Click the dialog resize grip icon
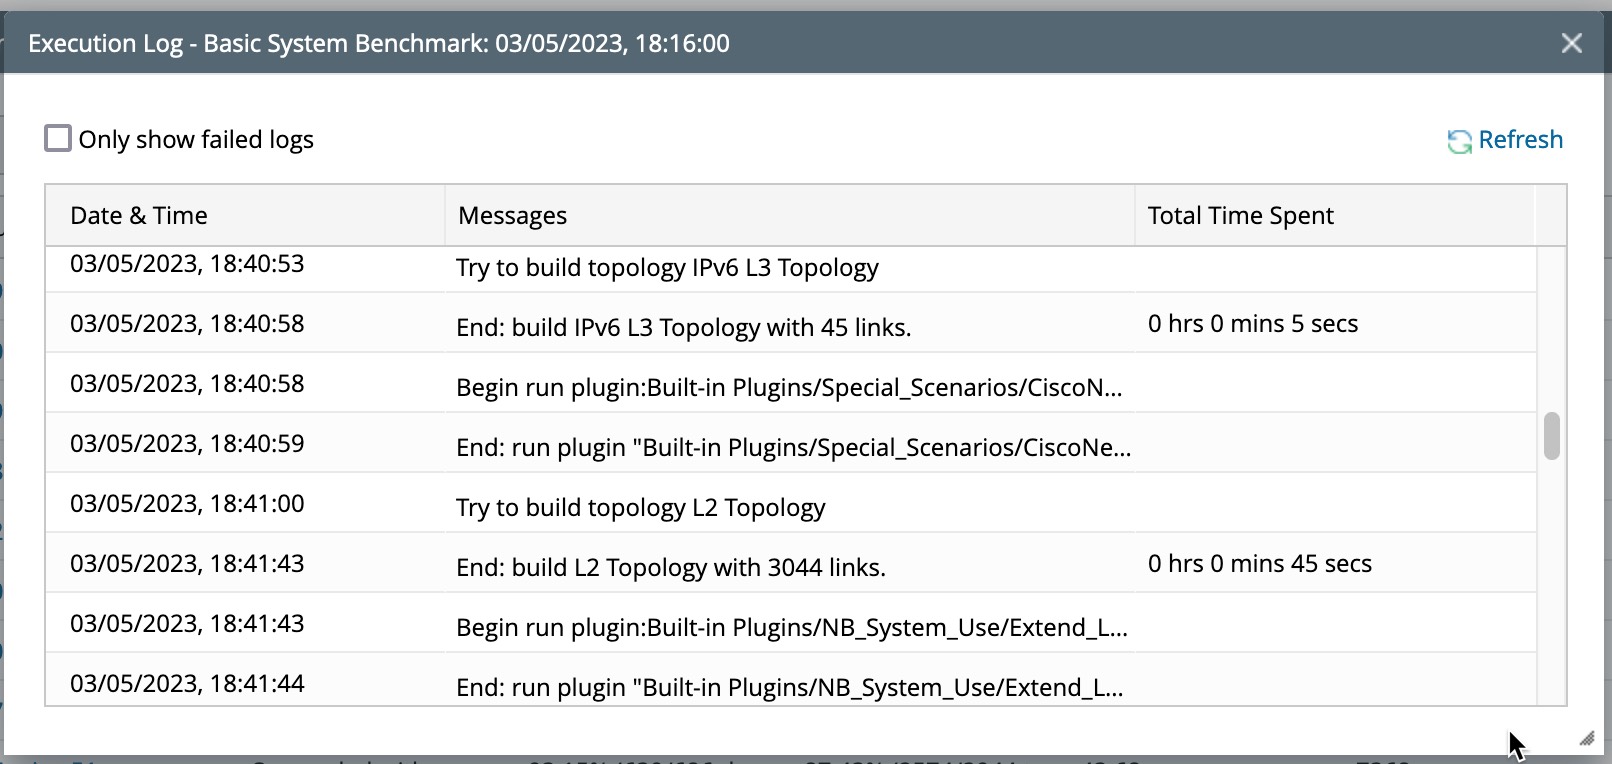1612x764 pixels. (x=1586, y=739)
